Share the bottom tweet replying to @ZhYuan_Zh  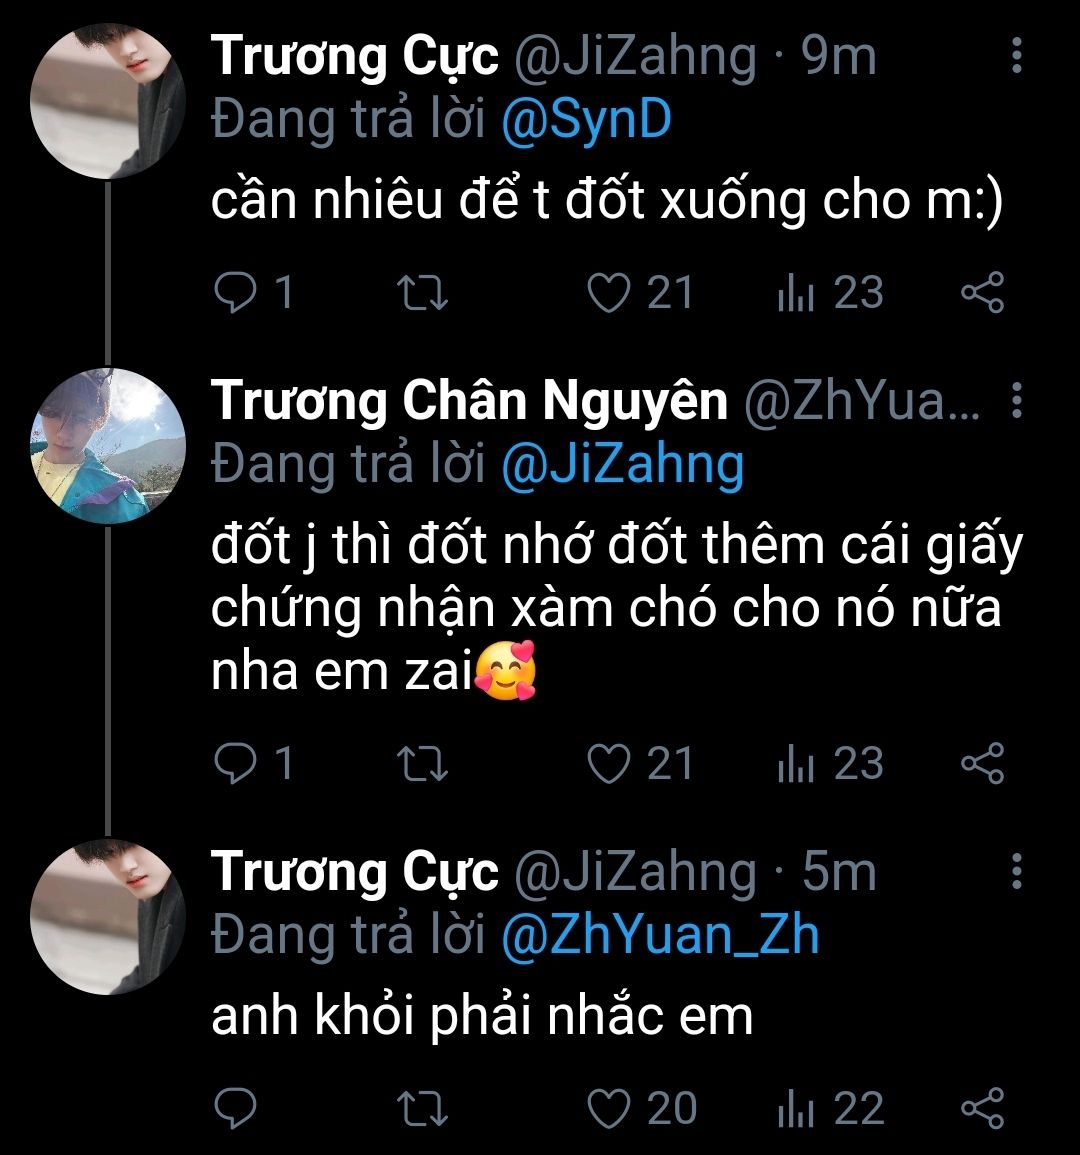coord(981,1108)
